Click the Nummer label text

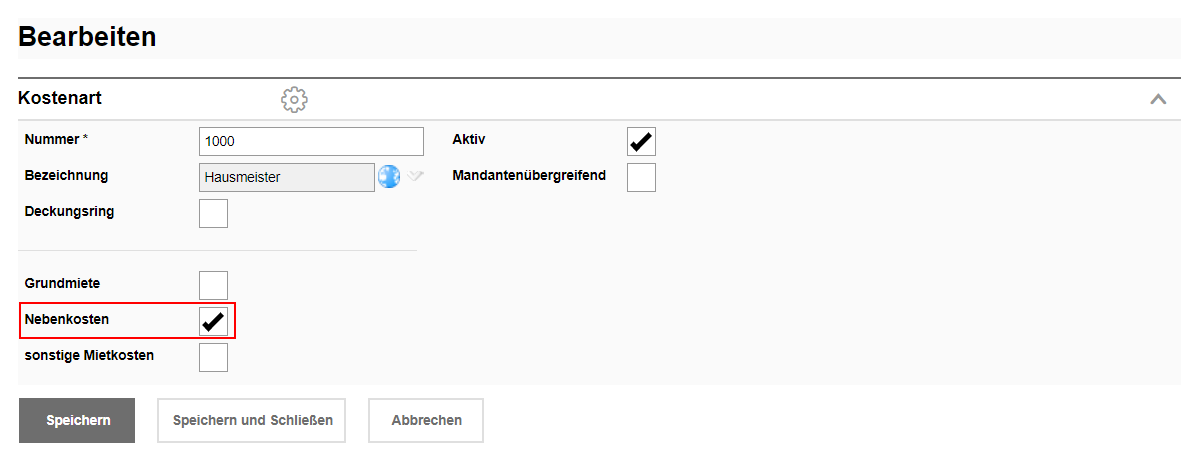pos(51,139)
